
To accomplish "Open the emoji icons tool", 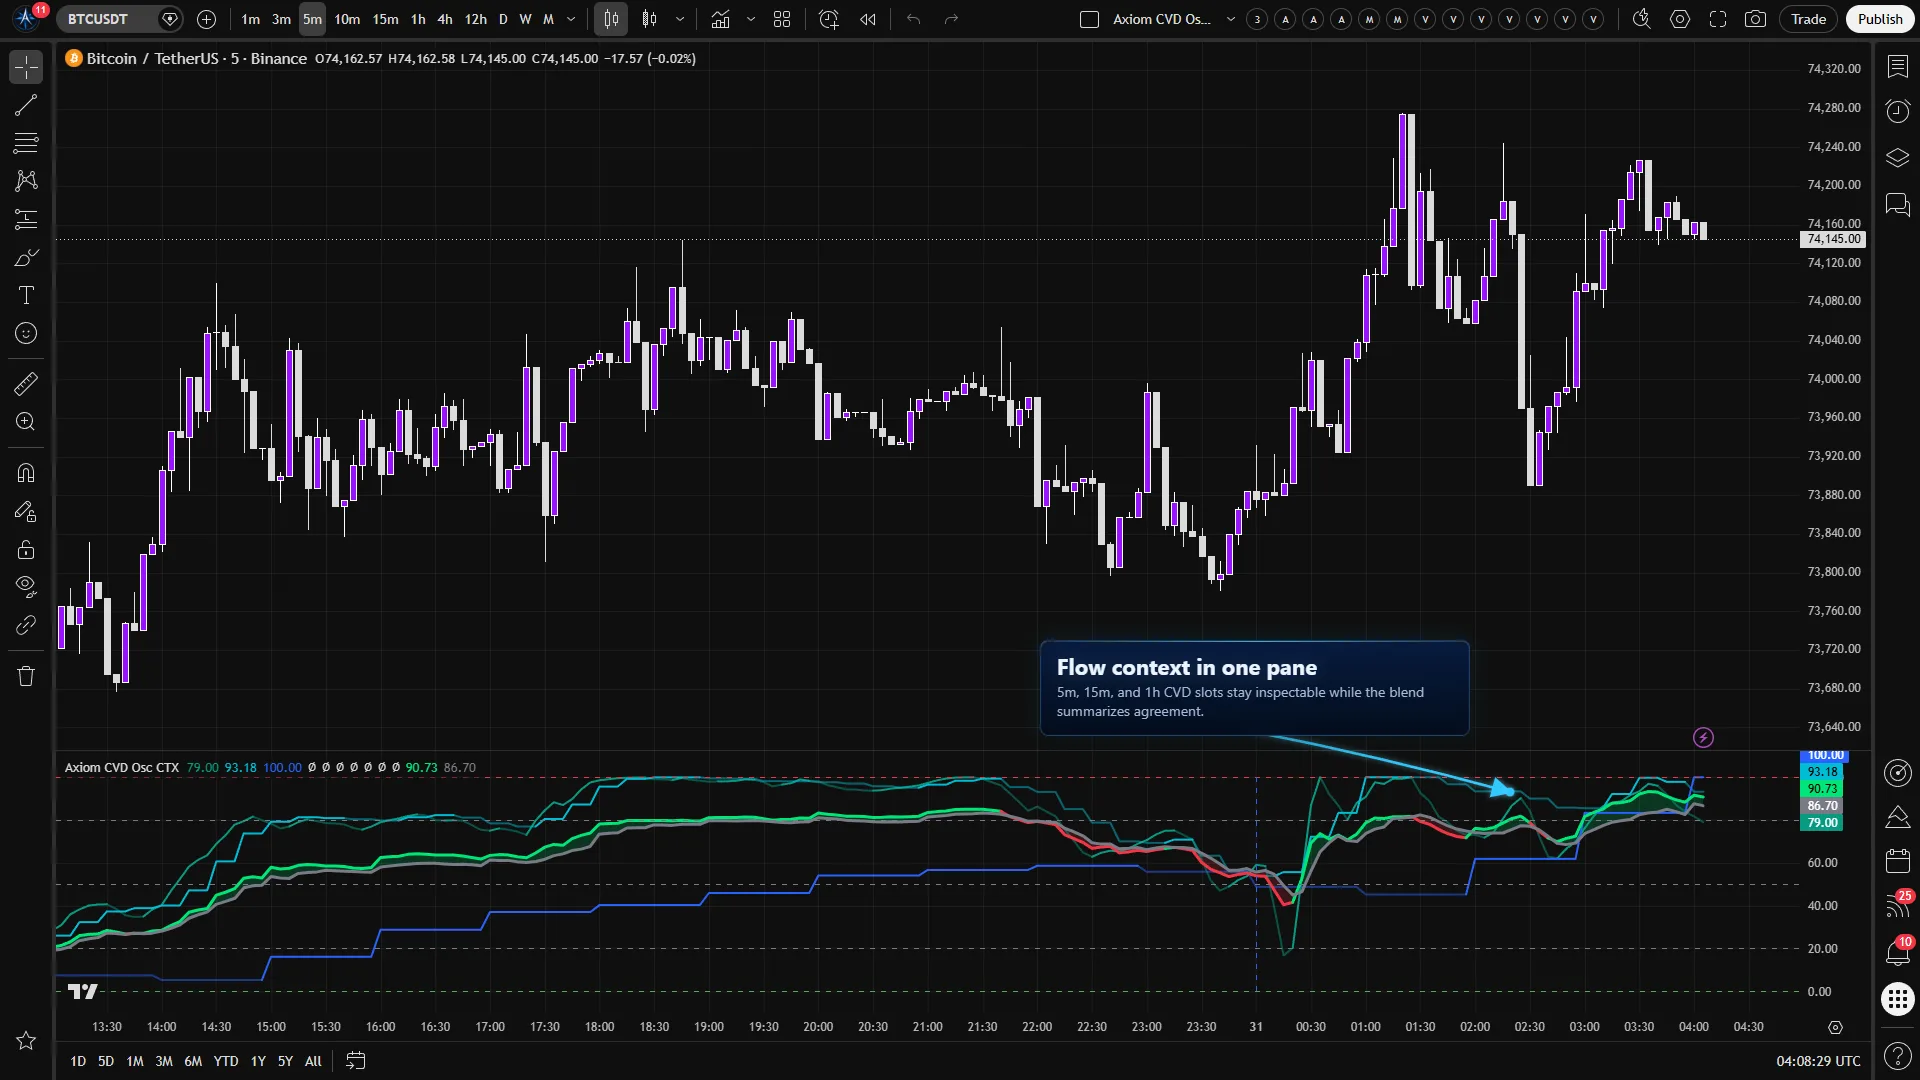I will (x=26, y=333).
